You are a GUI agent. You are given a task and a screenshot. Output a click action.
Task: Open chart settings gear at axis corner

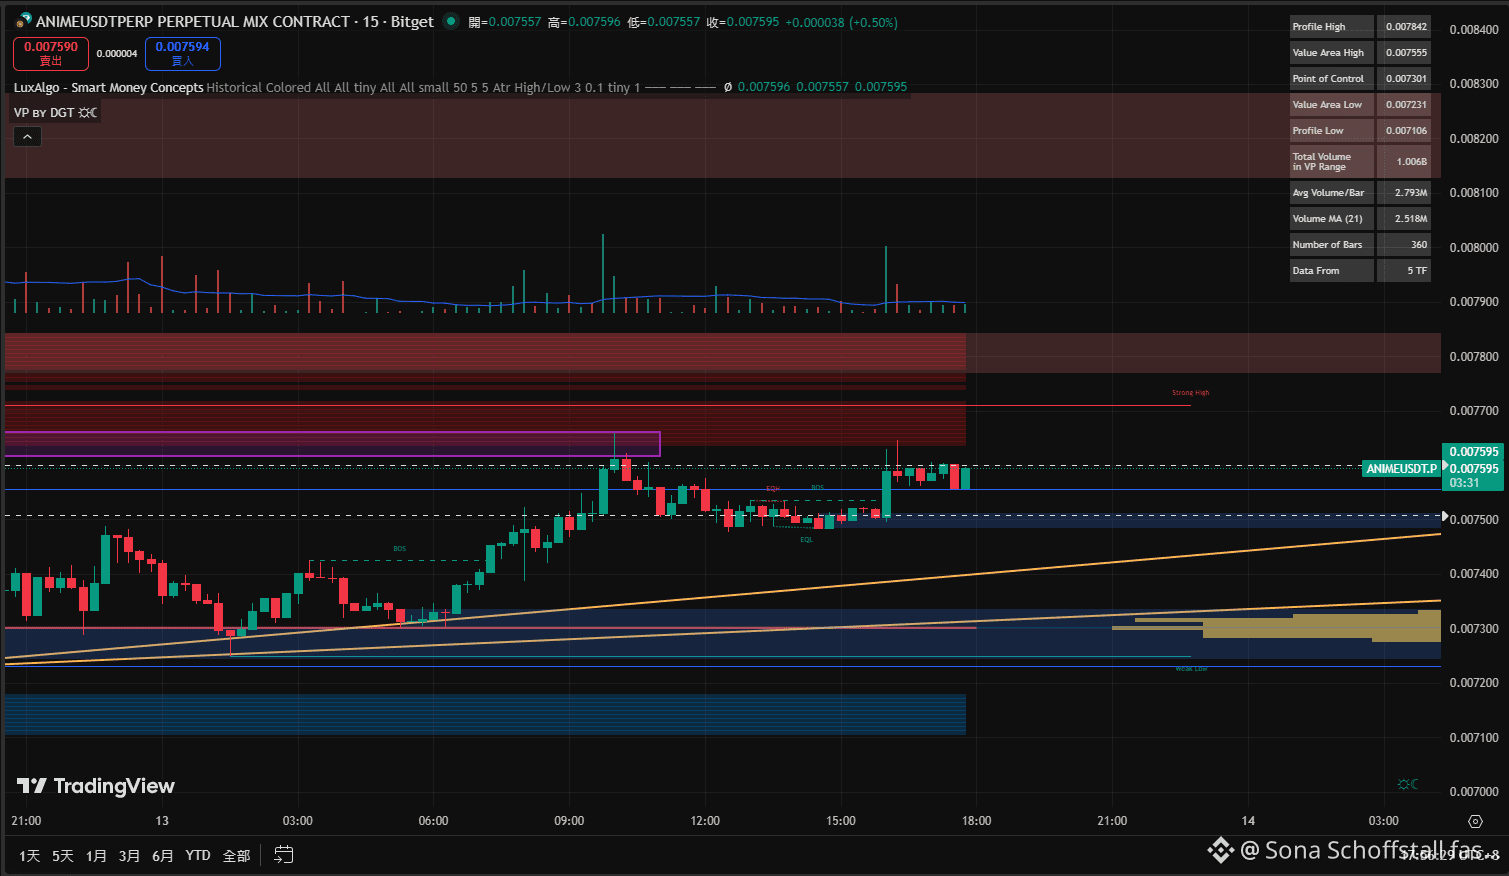[x=1475, y=821]
